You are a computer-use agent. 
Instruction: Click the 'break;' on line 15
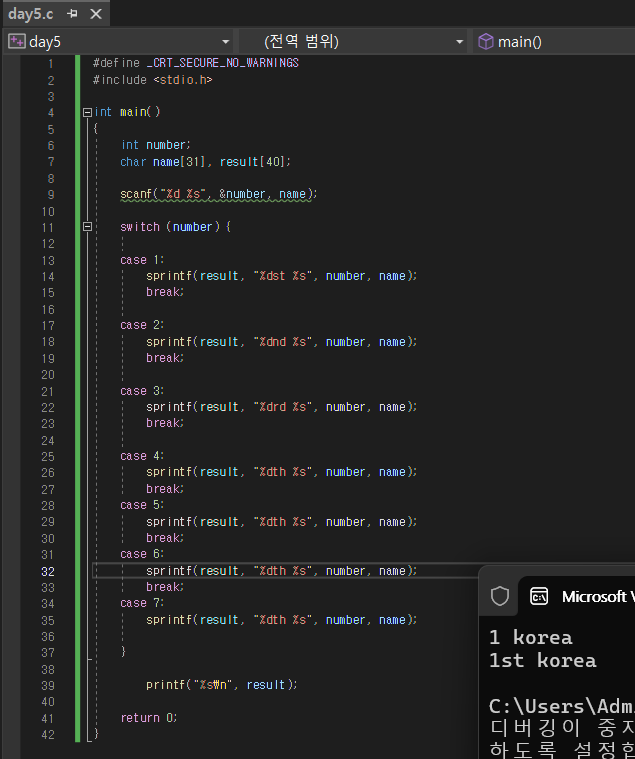(x=165, y=292)
